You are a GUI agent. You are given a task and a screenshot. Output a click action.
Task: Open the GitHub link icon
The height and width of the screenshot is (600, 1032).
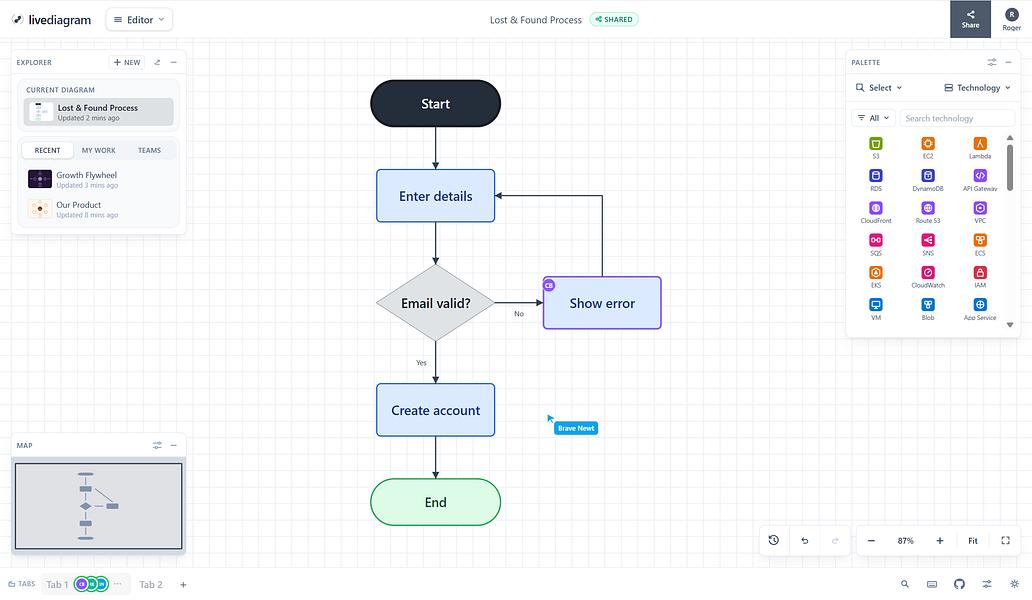(959, 584)
